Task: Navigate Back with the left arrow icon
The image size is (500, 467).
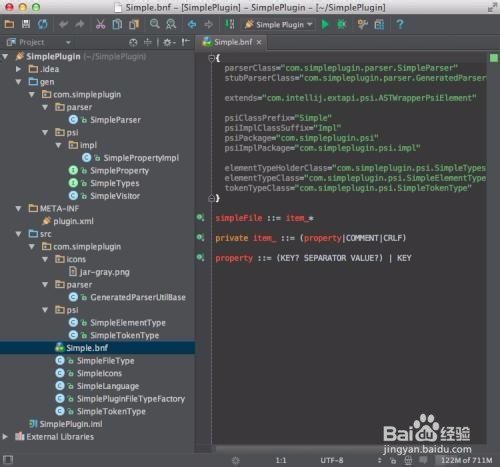Action: (192, 24)
